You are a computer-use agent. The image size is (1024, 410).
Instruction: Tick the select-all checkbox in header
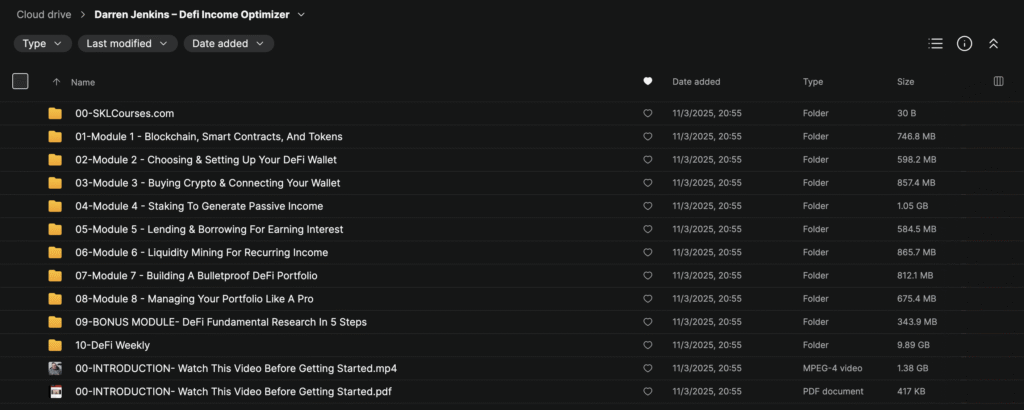[x=20, y=82]
